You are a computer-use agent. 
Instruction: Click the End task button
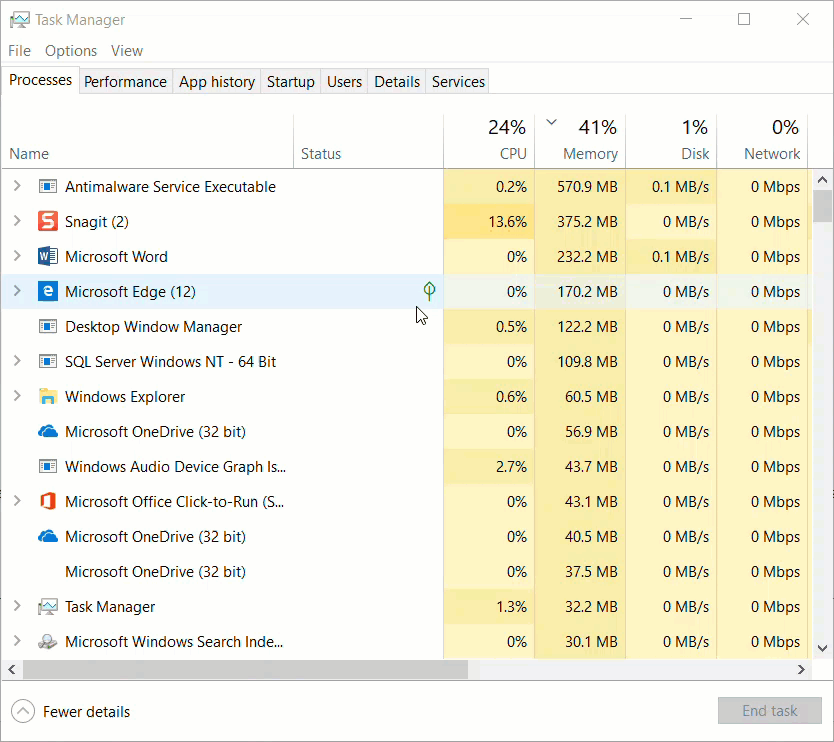click(770, 711)
